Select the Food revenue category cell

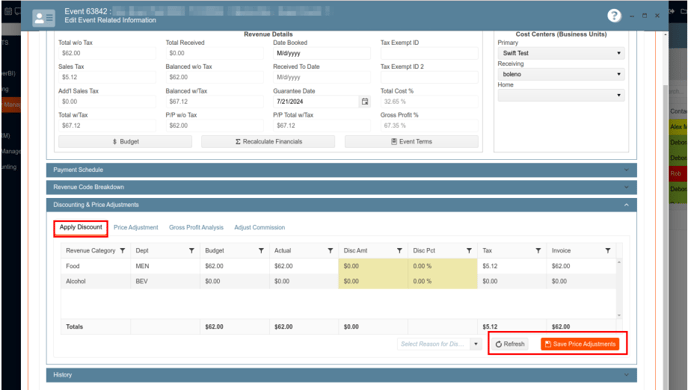[96, 266]
